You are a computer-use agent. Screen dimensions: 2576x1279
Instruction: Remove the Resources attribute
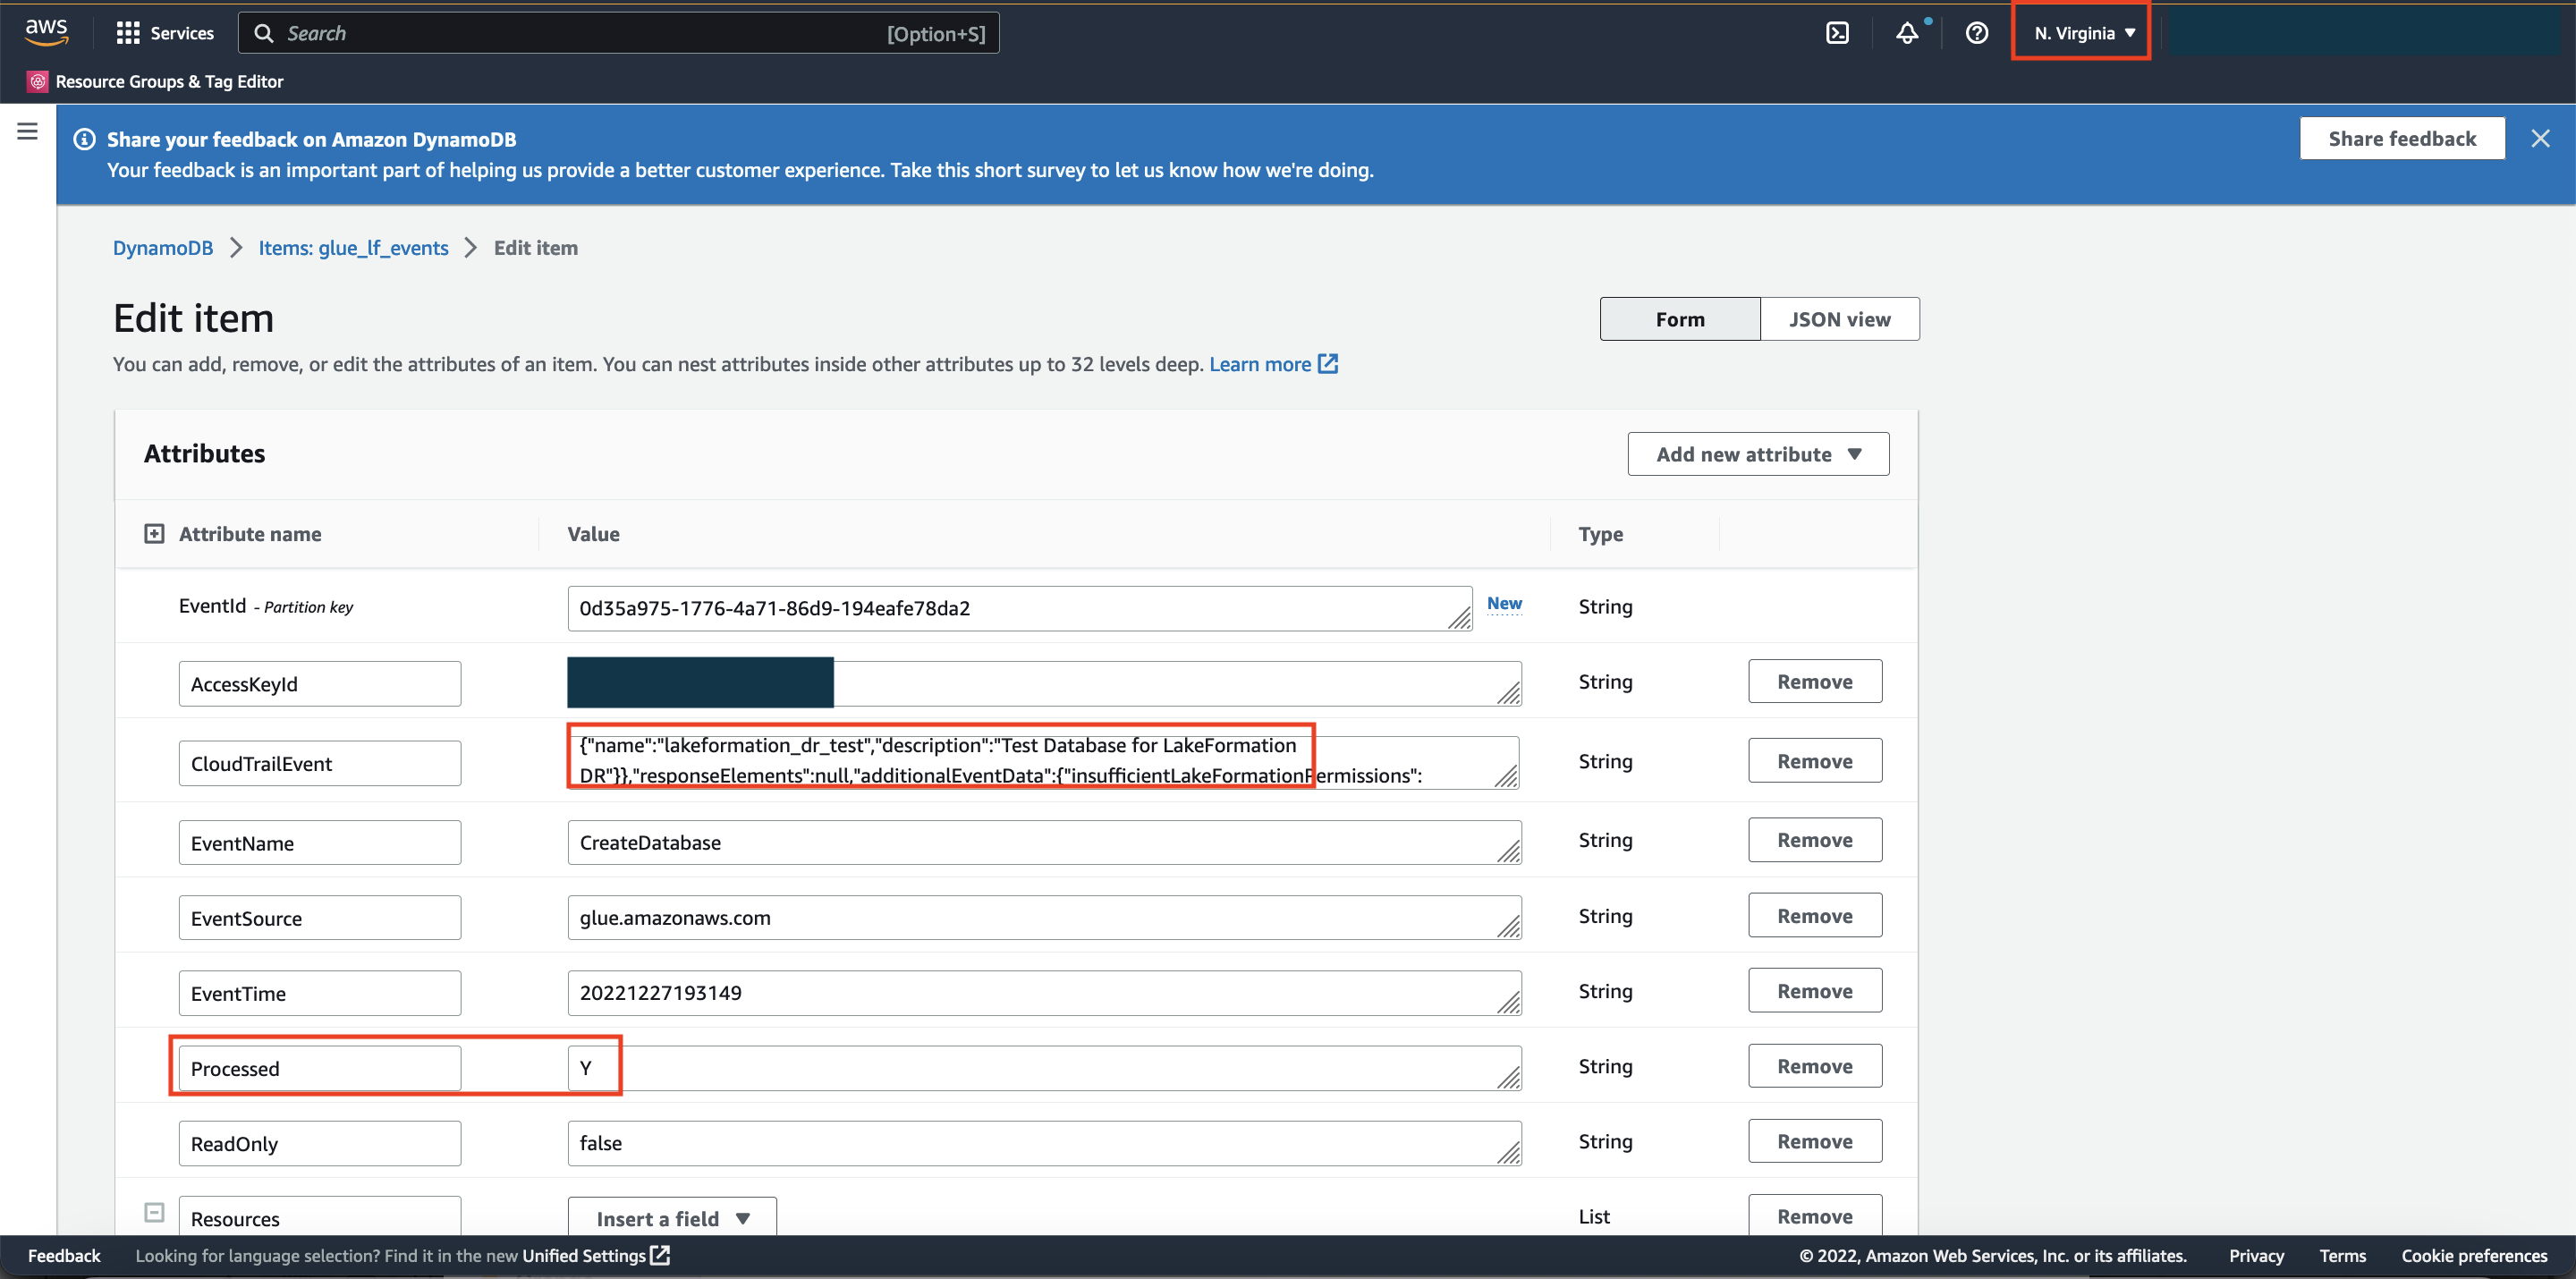pos(1815,1215)
